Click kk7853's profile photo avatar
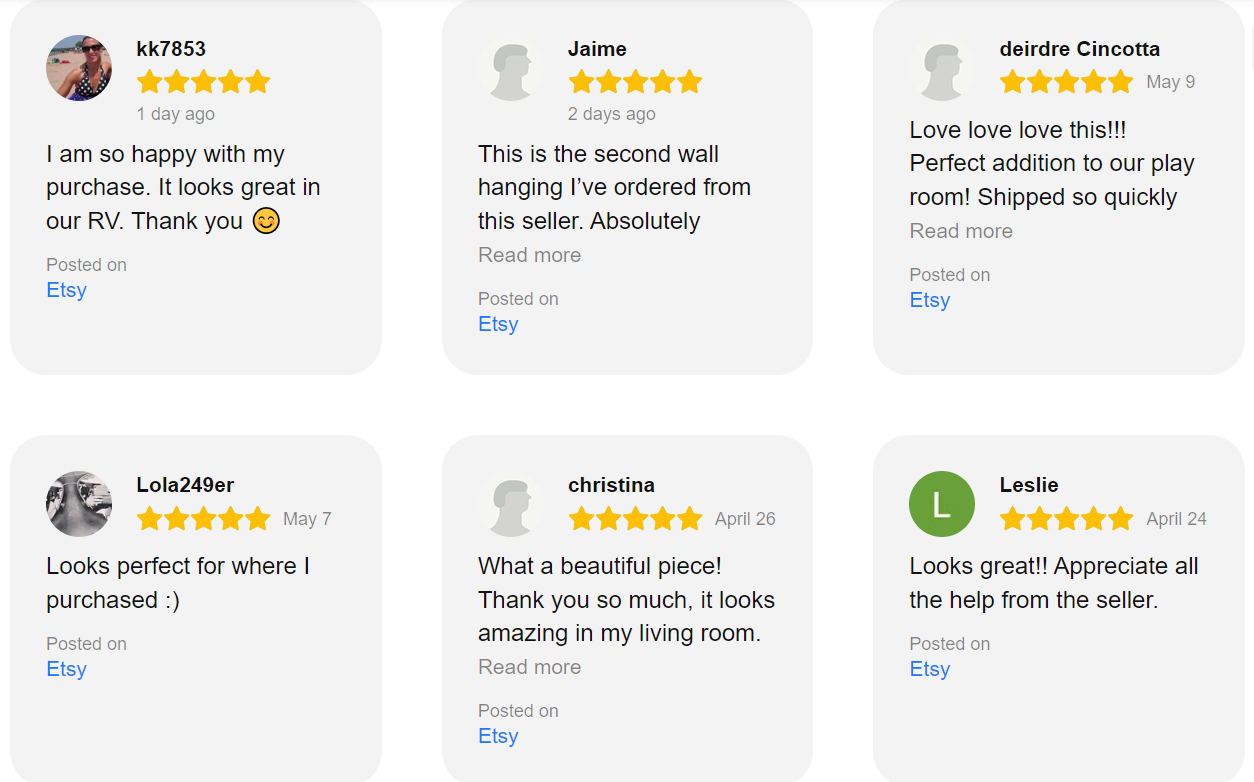The image size is (1254, 782). [x=79, y=68]
